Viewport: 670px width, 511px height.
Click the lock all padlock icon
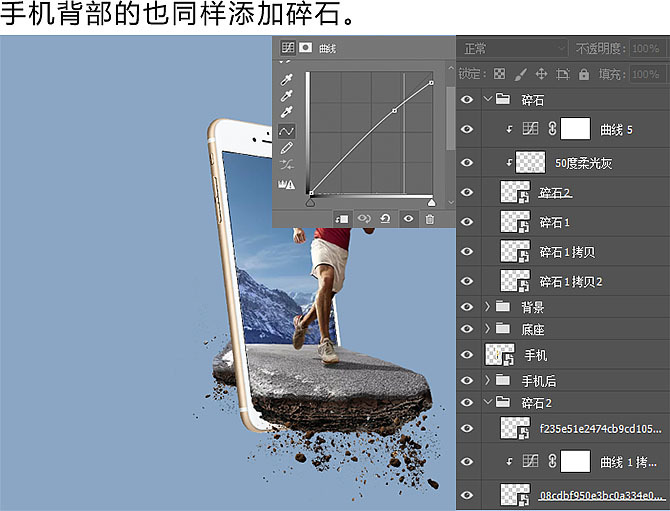point(584,74)
